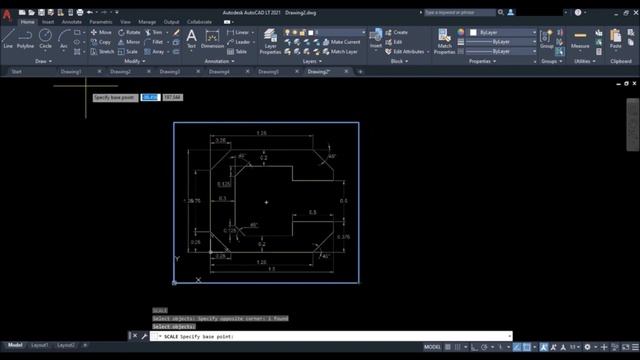The height and width of the screenshot is (360, 640).
Task: Toggle polar tracking in status bar
Action: pyautogui.click(x=484, y=347)
